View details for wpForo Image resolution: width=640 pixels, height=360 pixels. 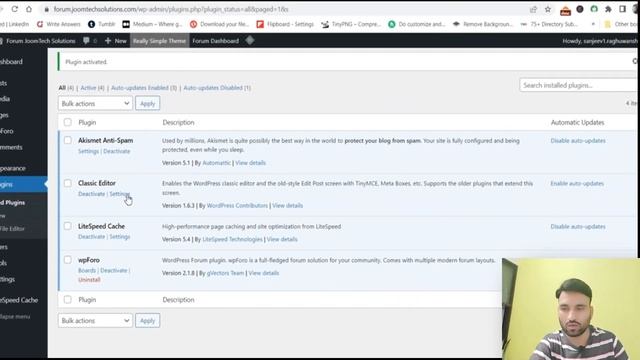[264, 273]
